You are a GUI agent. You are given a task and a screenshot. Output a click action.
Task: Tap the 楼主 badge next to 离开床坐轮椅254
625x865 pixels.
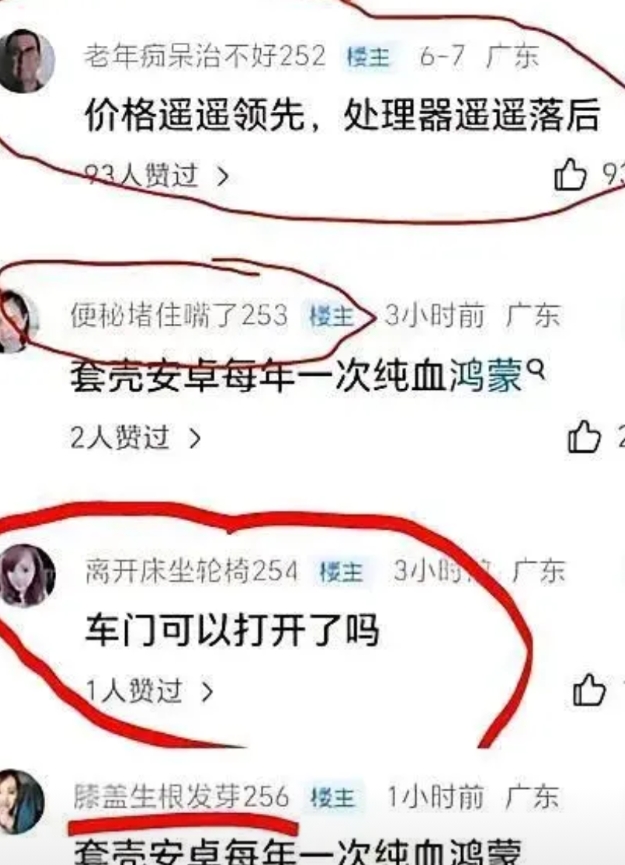(x=341, y=572)
